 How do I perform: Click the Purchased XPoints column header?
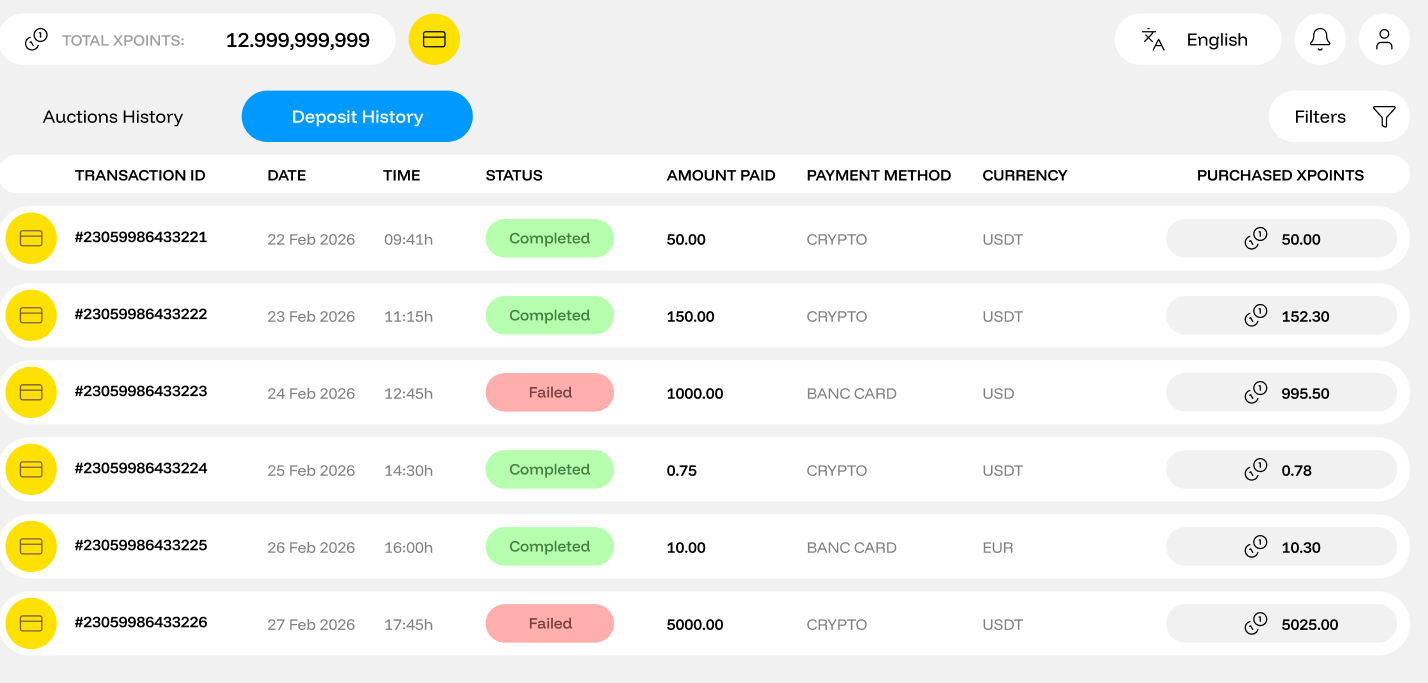(x=1280, y=175)
